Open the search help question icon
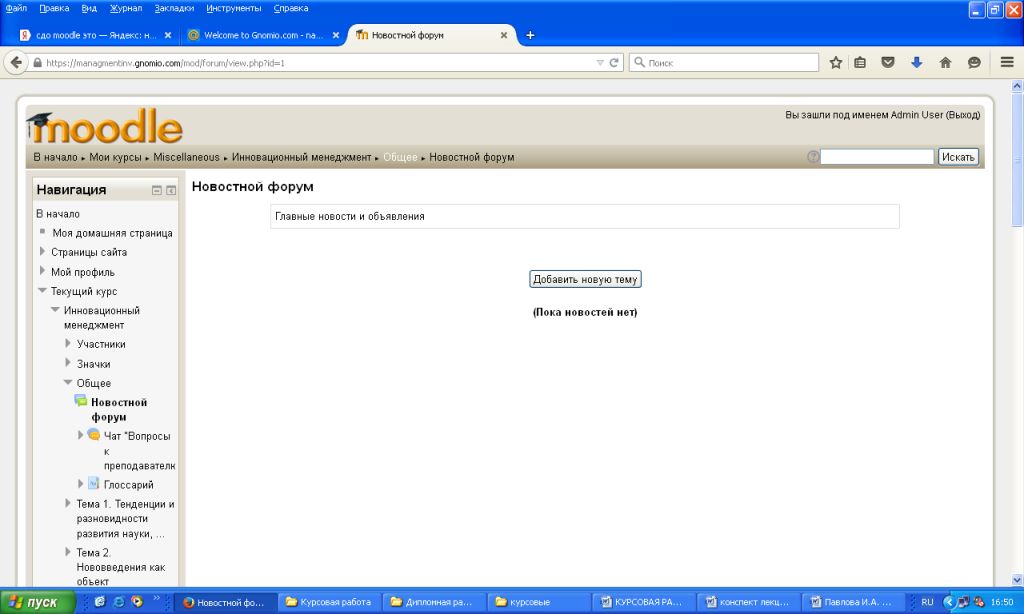Image resolution: width=1024 pixels, height=614 pixels. 812,157
